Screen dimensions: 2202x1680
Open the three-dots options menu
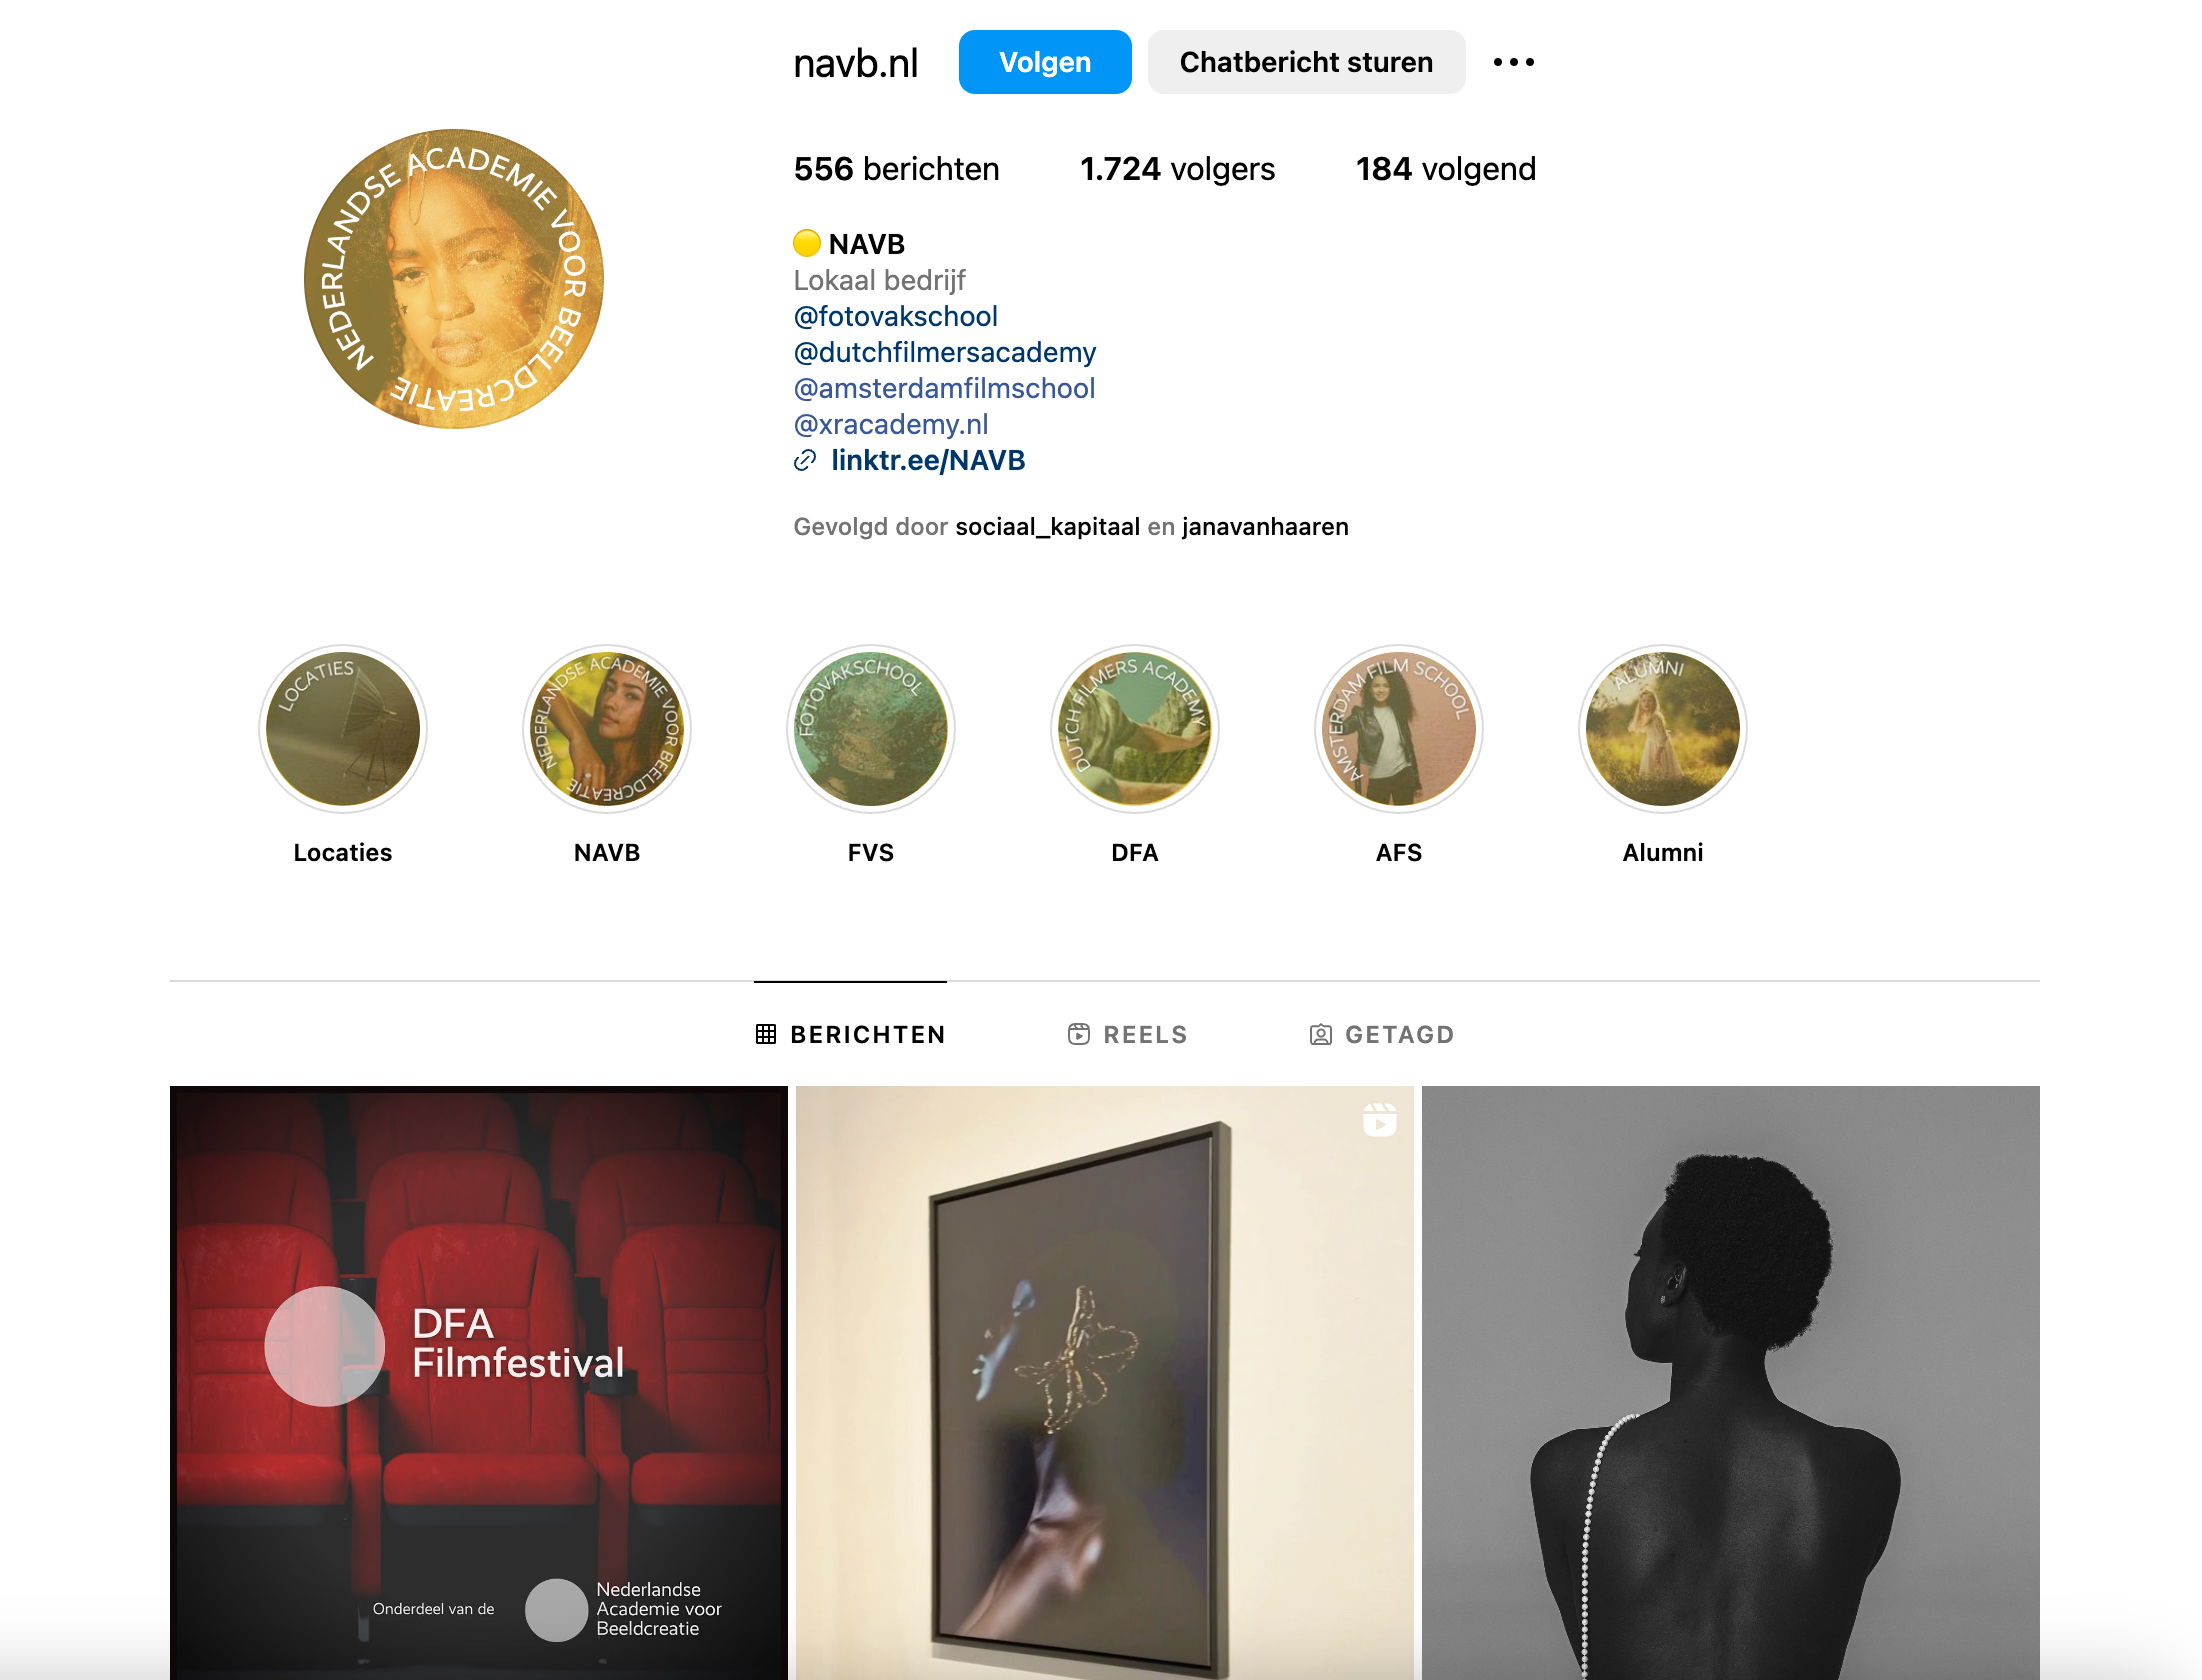[x=1513, y=62]
